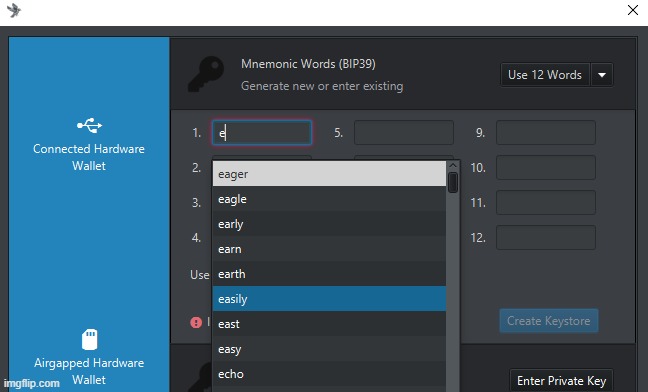The image size is (648, 392).
Task: Focus the word 5 input field
Action: coord(404,133)
